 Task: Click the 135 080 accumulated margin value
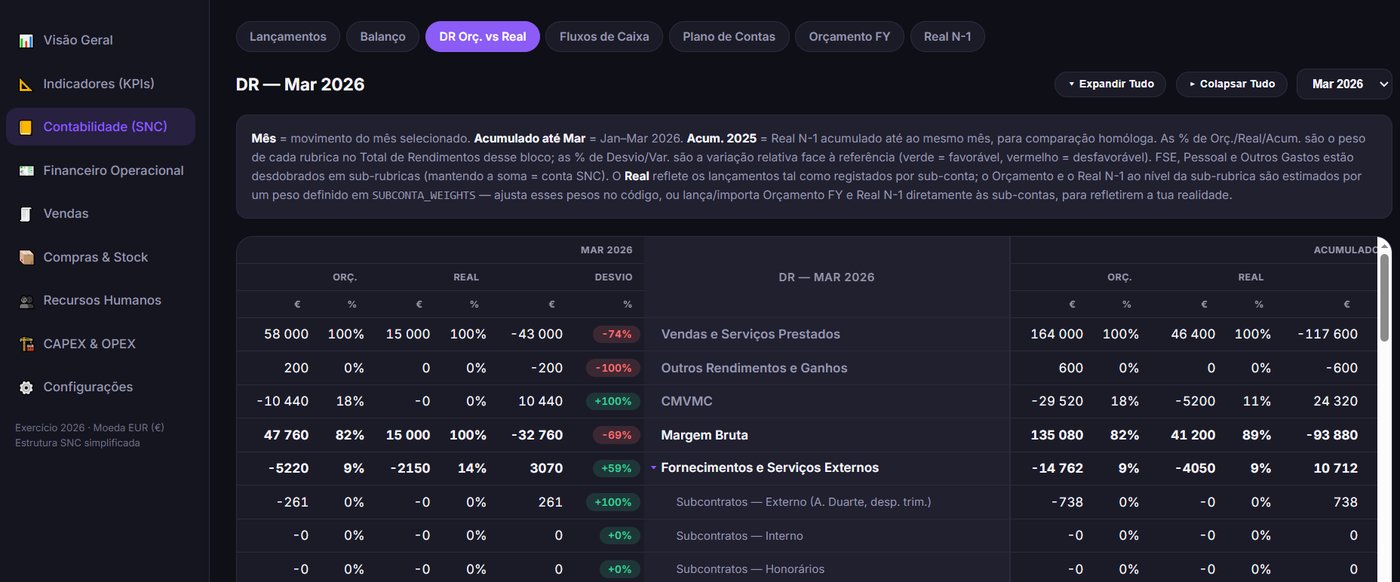[1057, 435]
